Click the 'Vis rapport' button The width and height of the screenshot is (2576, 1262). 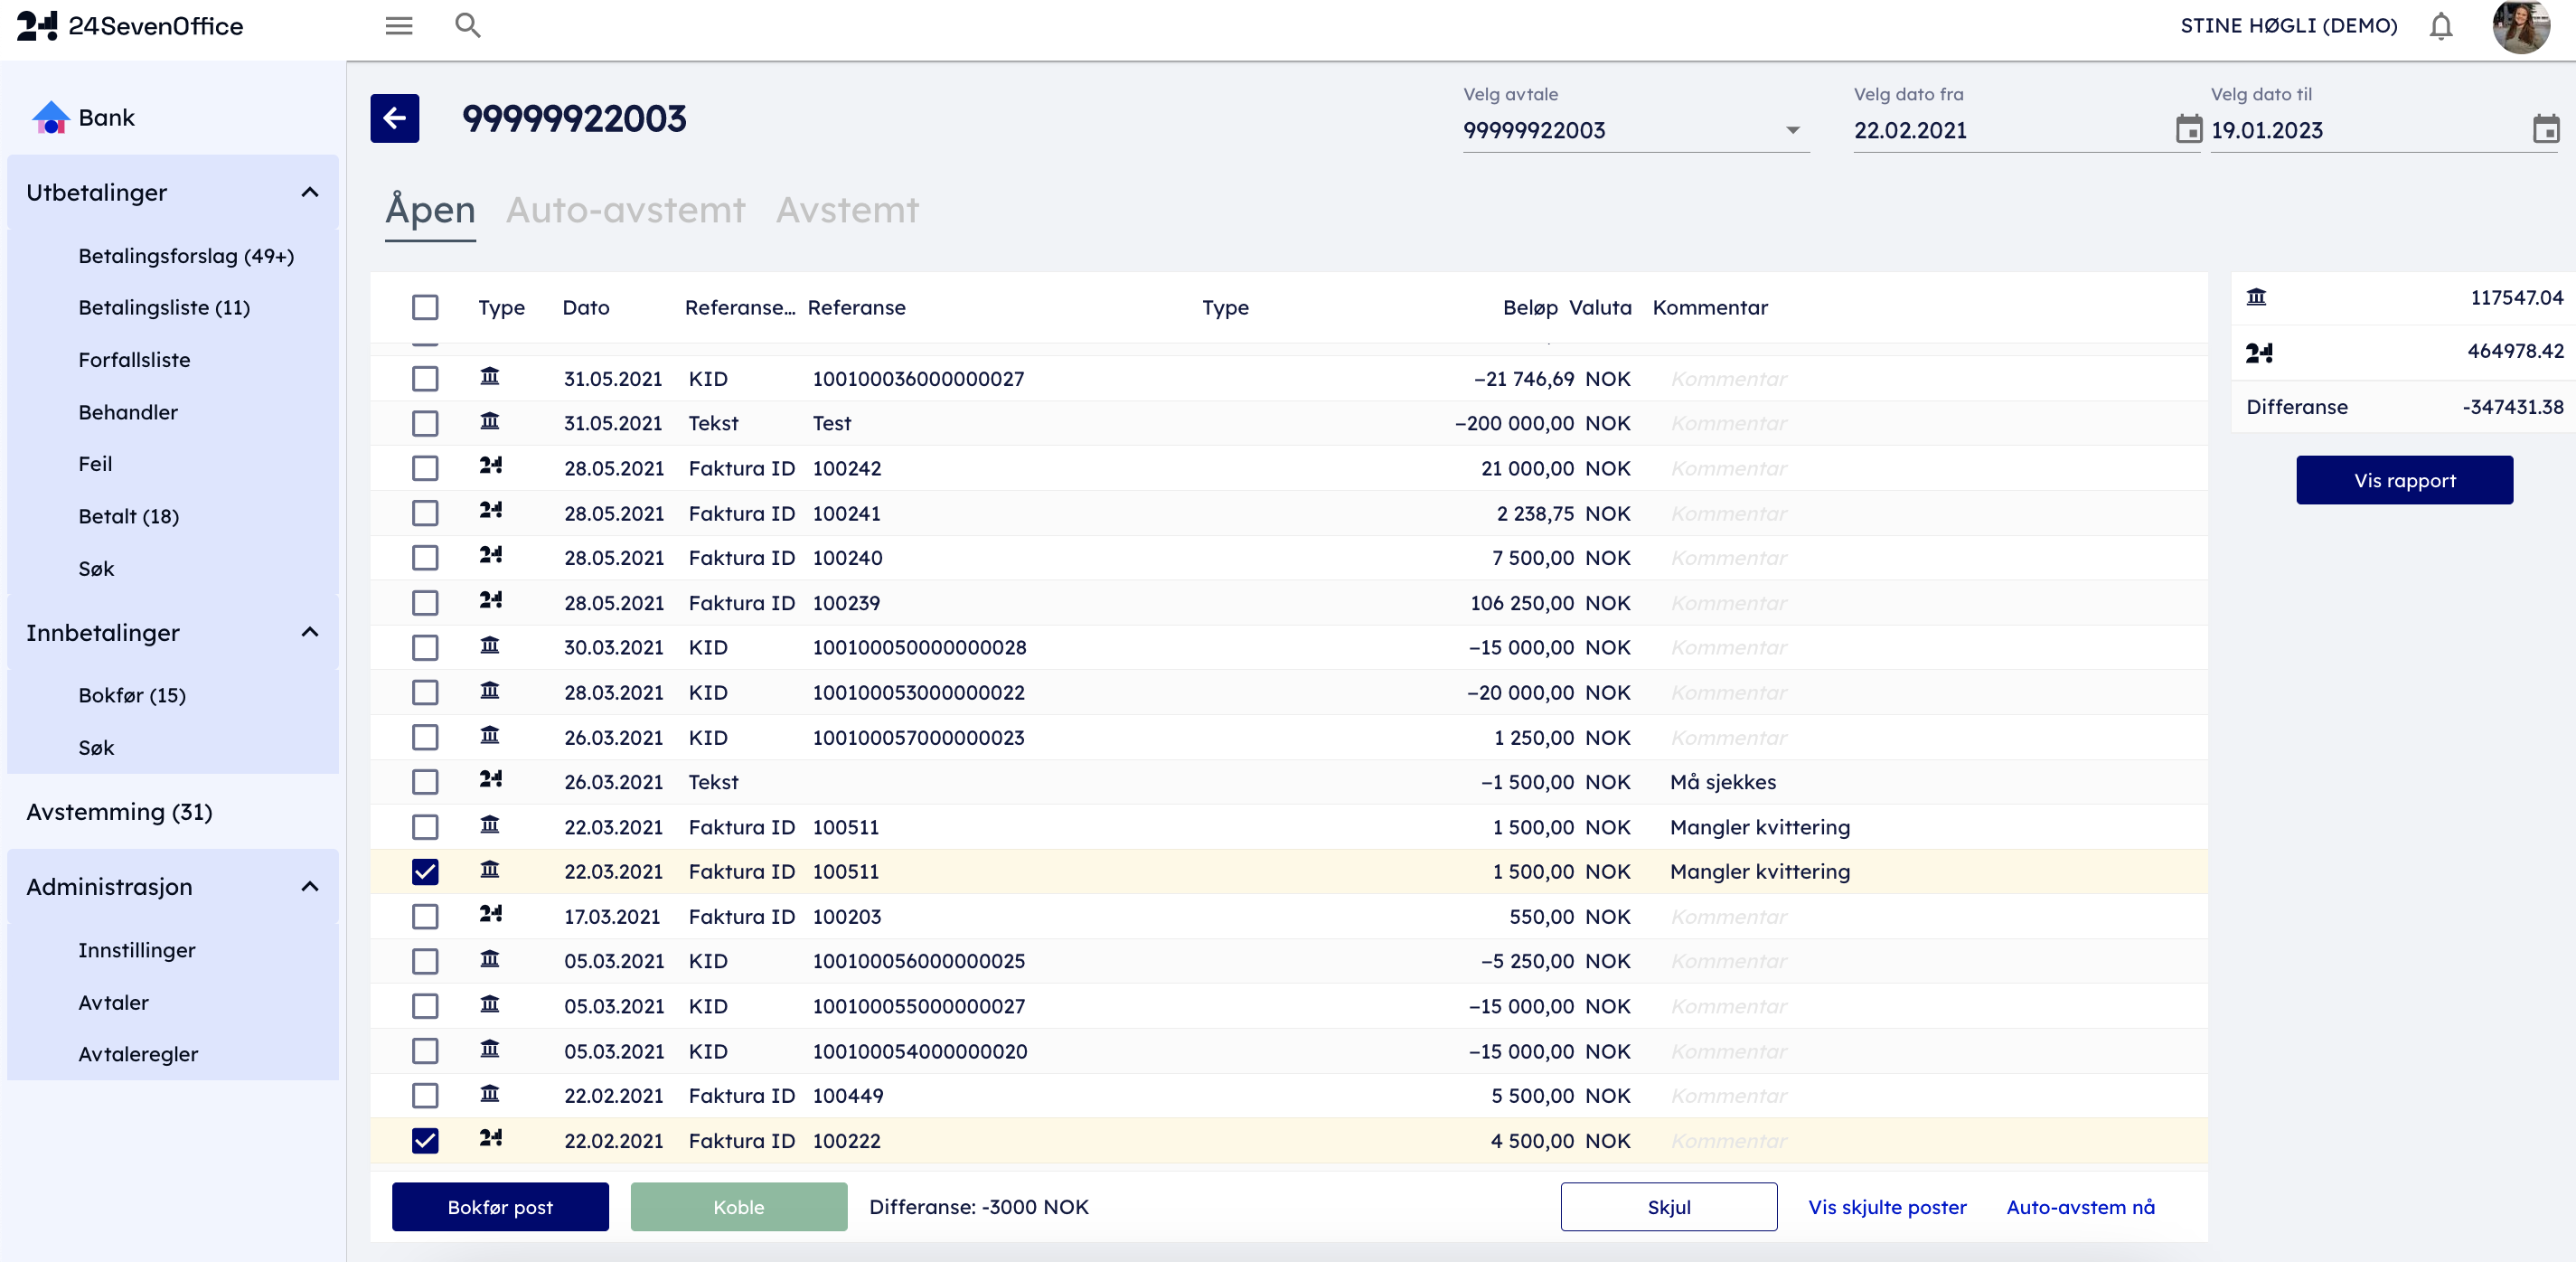pos(2403,480)
